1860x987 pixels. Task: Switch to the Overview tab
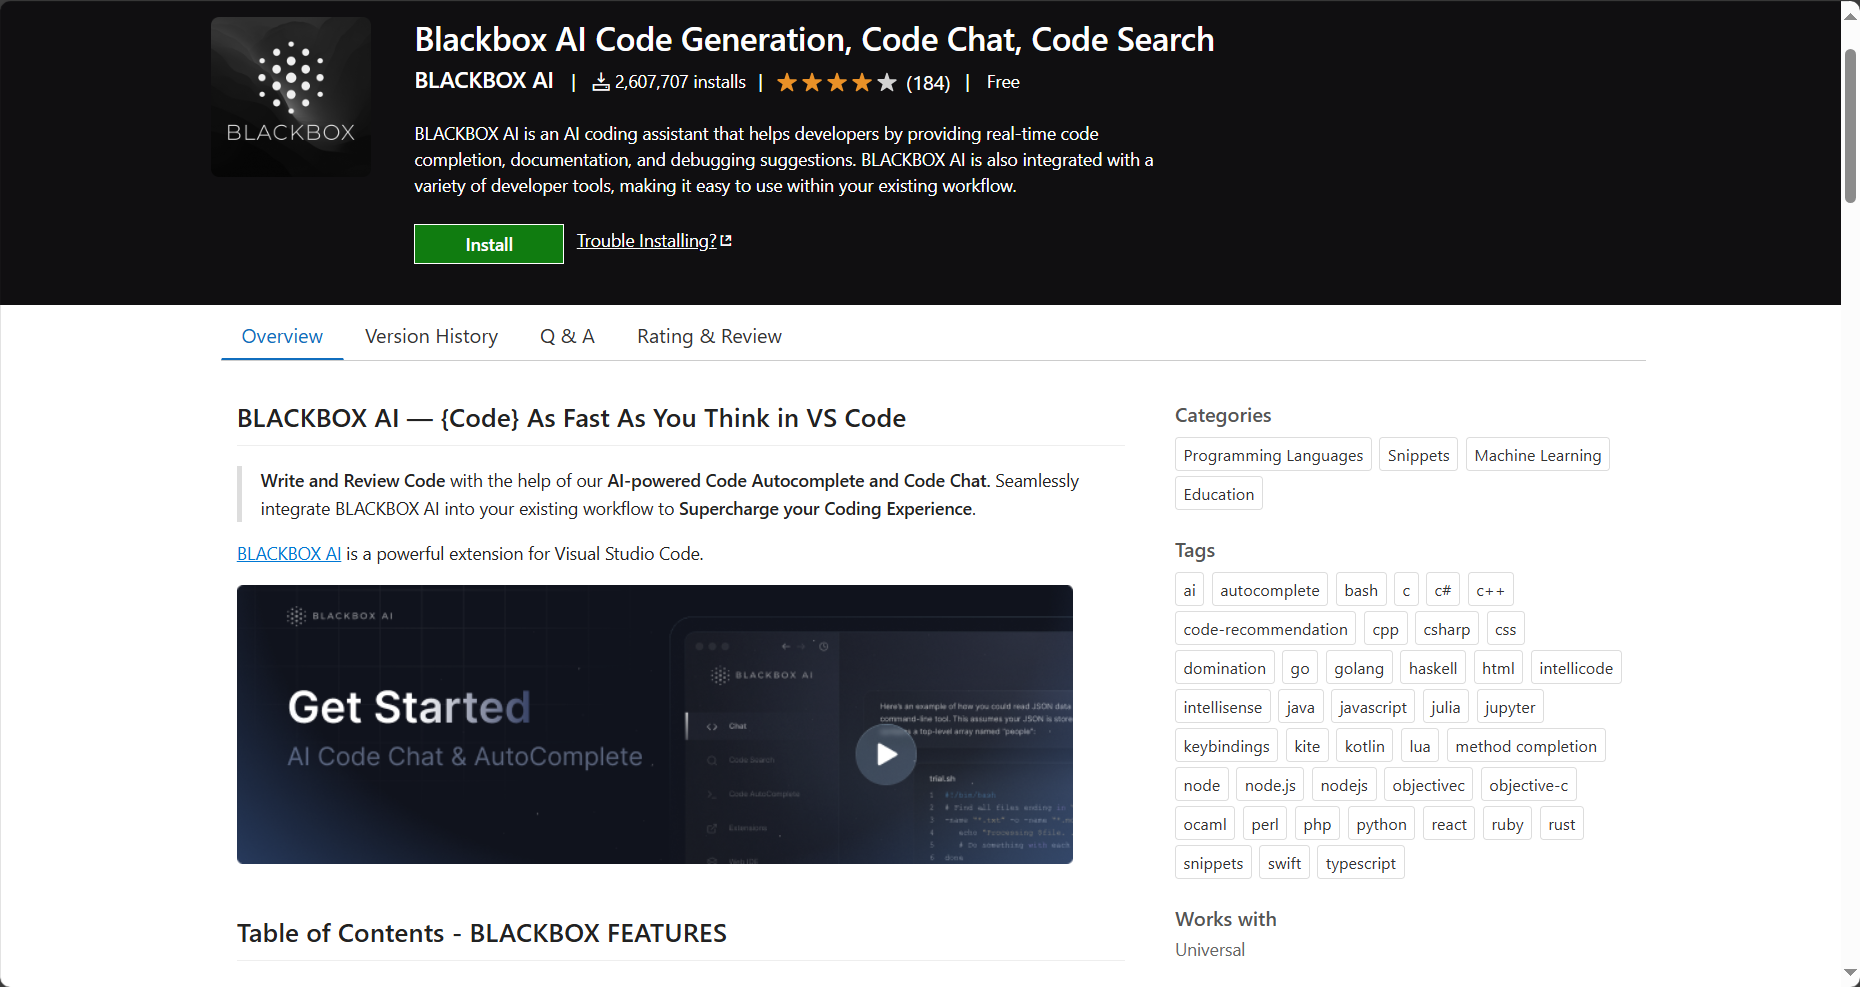coord(282,336)
